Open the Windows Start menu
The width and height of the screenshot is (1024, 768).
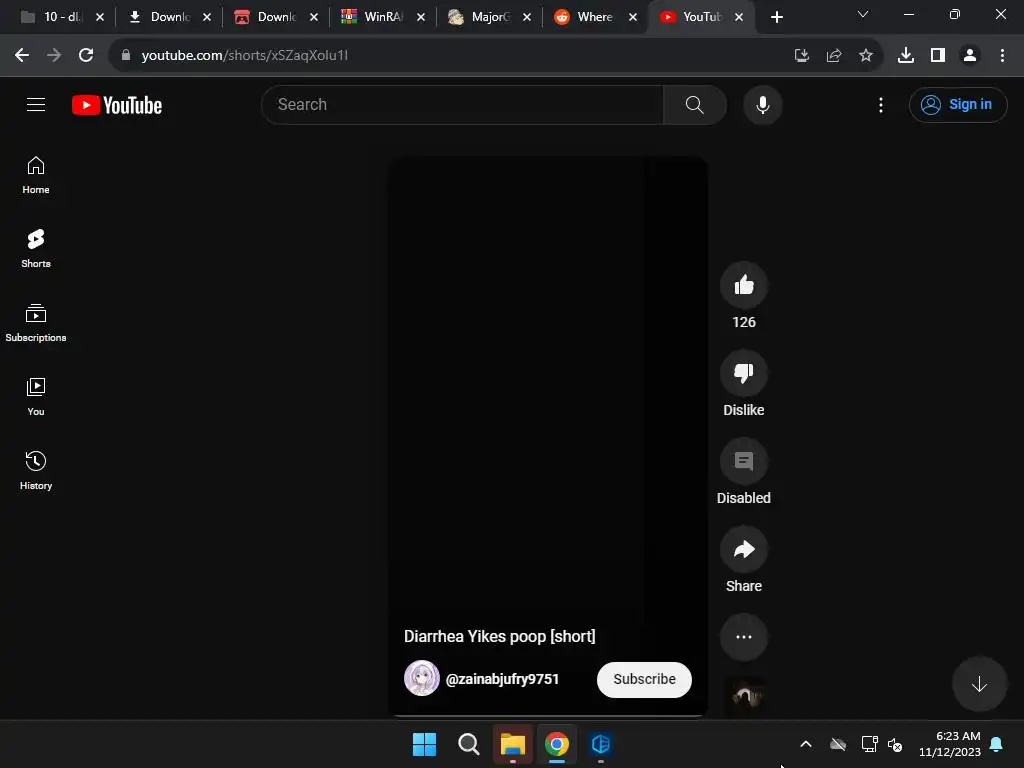[x=424, y=744]
